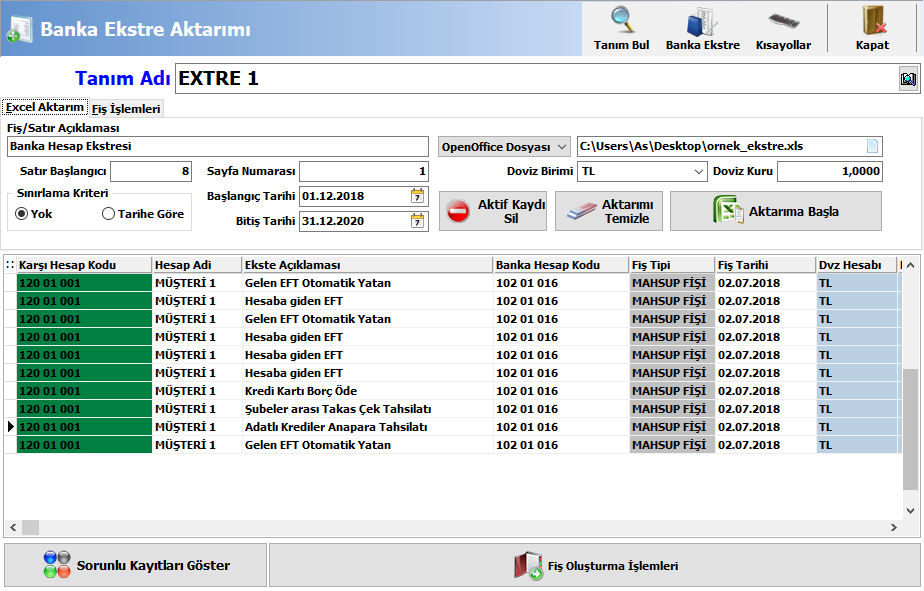The width and height of the screenshot is (924, 591).
Task: Open Tanım Bul magnifier search
Action: 621,29
